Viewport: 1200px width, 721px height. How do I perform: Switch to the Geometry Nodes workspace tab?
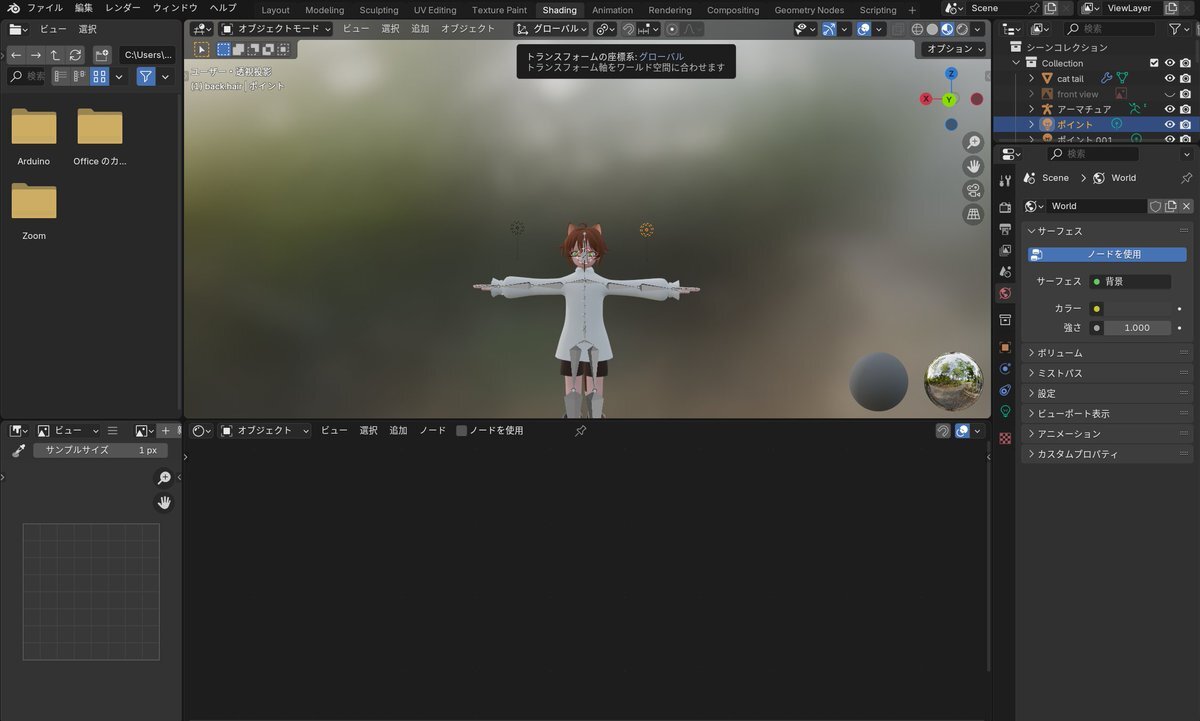pos(809,10)
